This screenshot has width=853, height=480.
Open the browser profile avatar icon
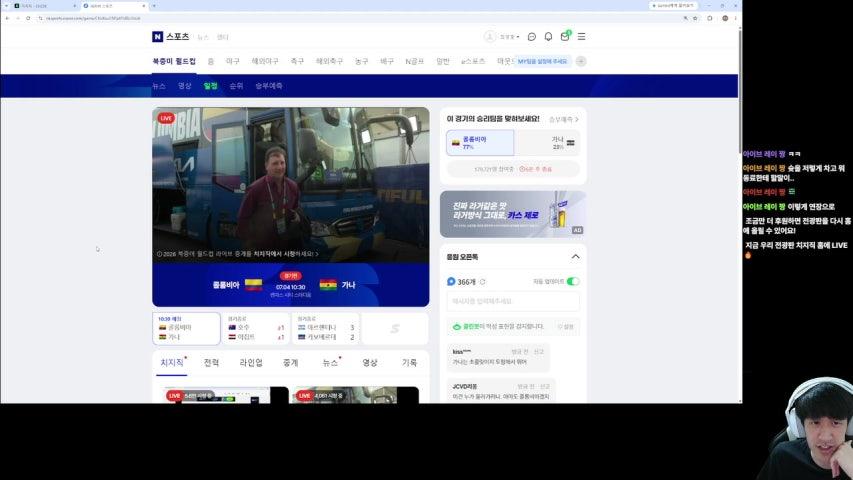[725, 18]
